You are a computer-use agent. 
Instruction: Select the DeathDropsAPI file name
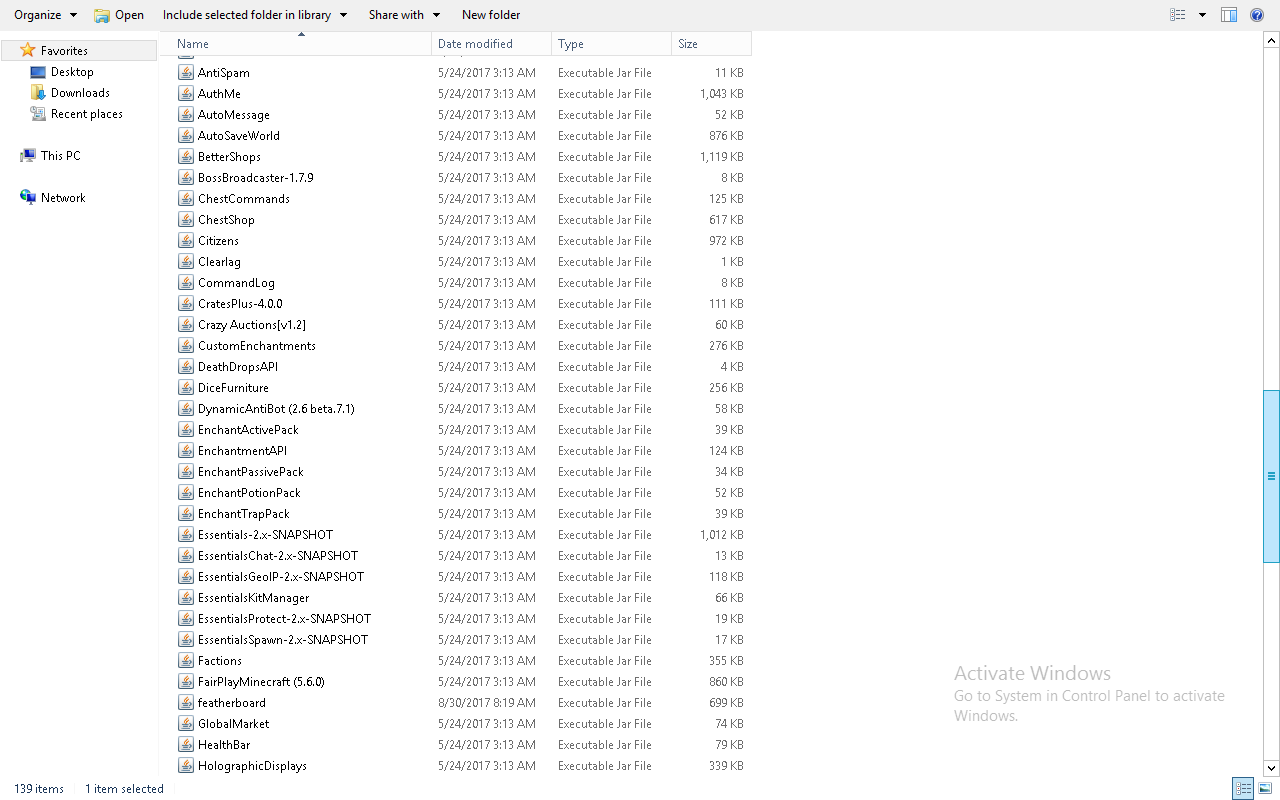pyautogui.click(x=238, y=367)
